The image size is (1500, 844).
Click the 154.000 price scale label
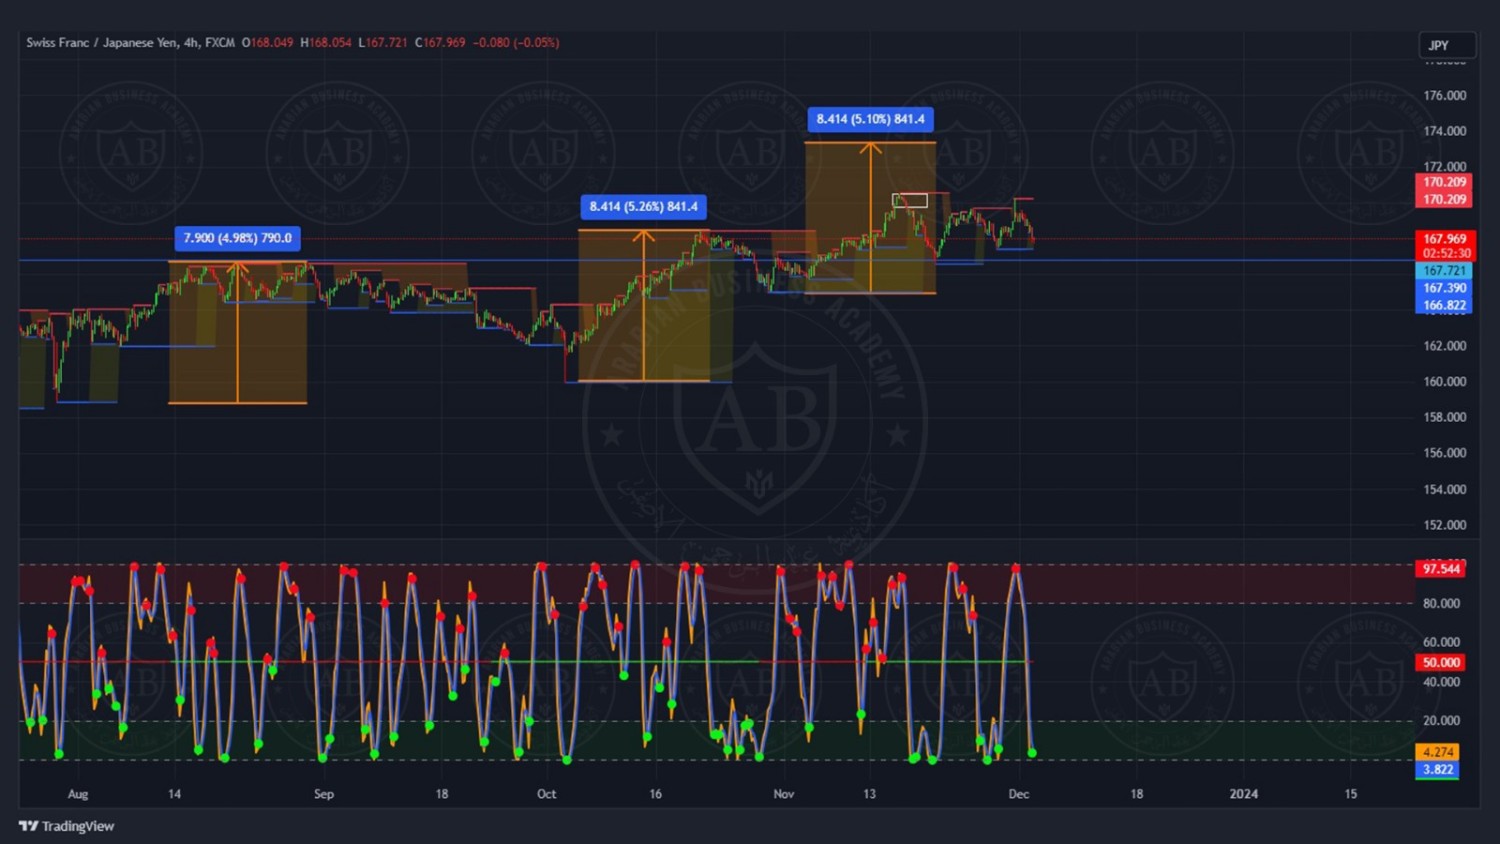pyautogui.click(x=1445, y=489)
